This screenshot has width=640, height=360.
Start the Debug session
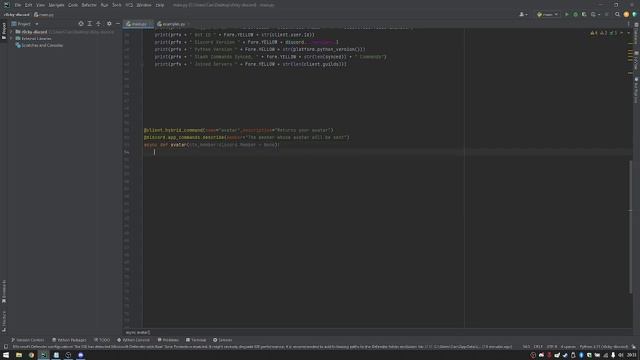pos(576,14)
